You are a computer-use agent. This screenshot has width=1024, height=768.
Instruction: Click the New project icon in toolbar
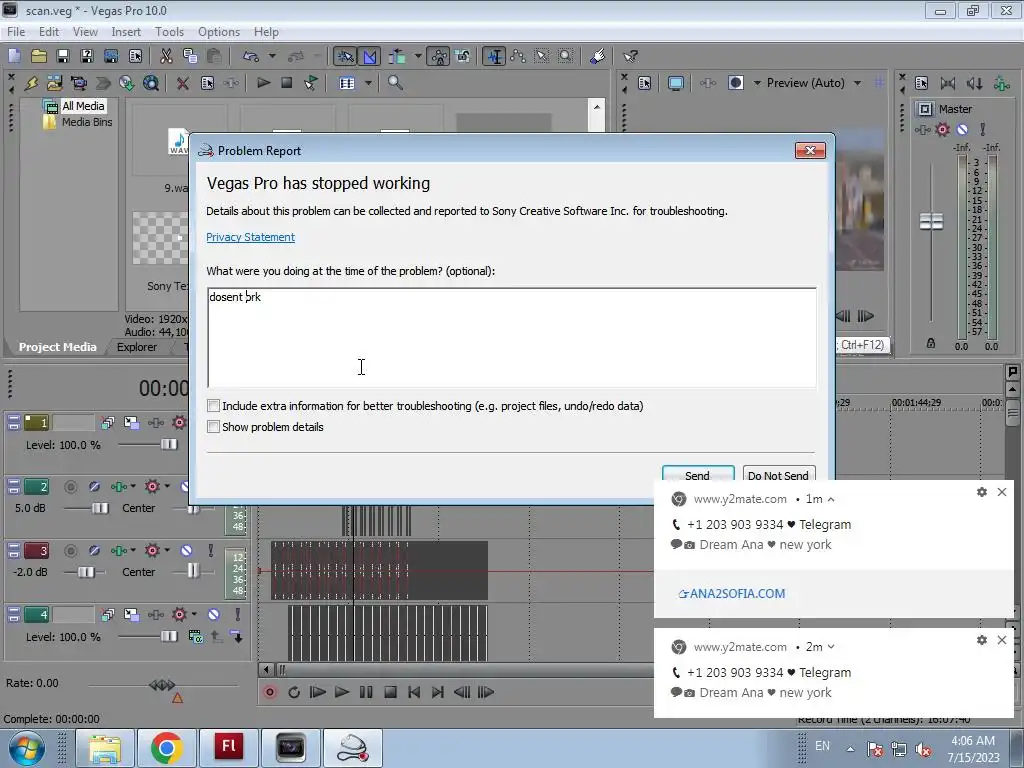point(14,56)
